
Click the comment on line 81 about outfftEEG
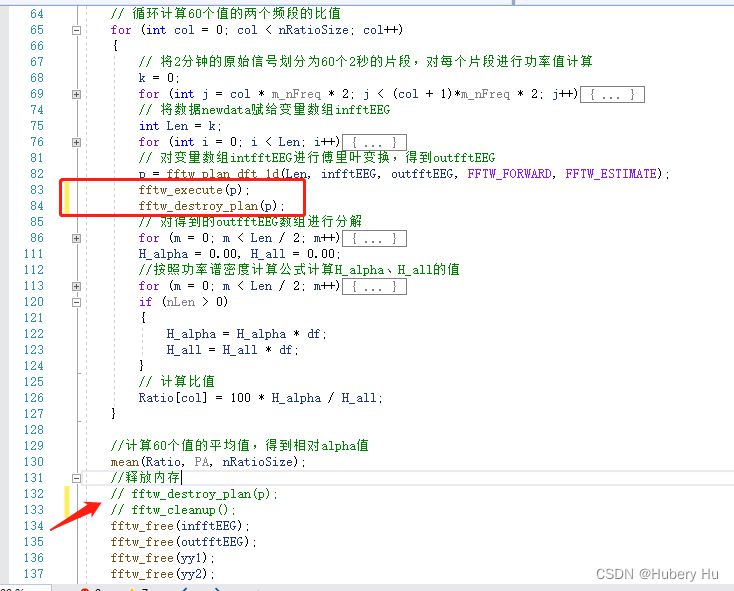coord(317,158)
